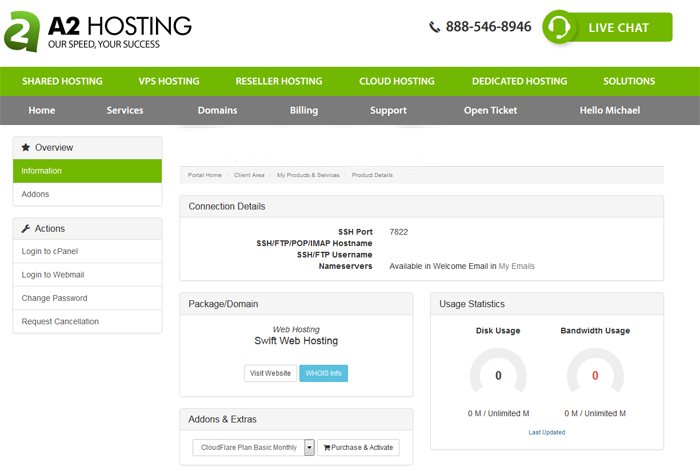Click the Actions wrench icon
Viewport: 700px width, 471px height.
coord(26,229)
